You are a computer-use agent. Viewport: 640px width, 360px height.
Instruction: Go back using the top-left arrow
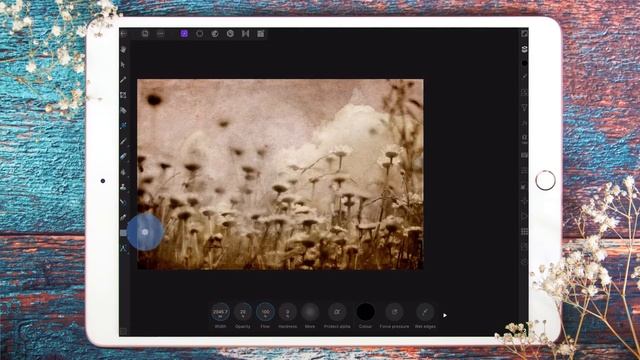pos(124,34)
